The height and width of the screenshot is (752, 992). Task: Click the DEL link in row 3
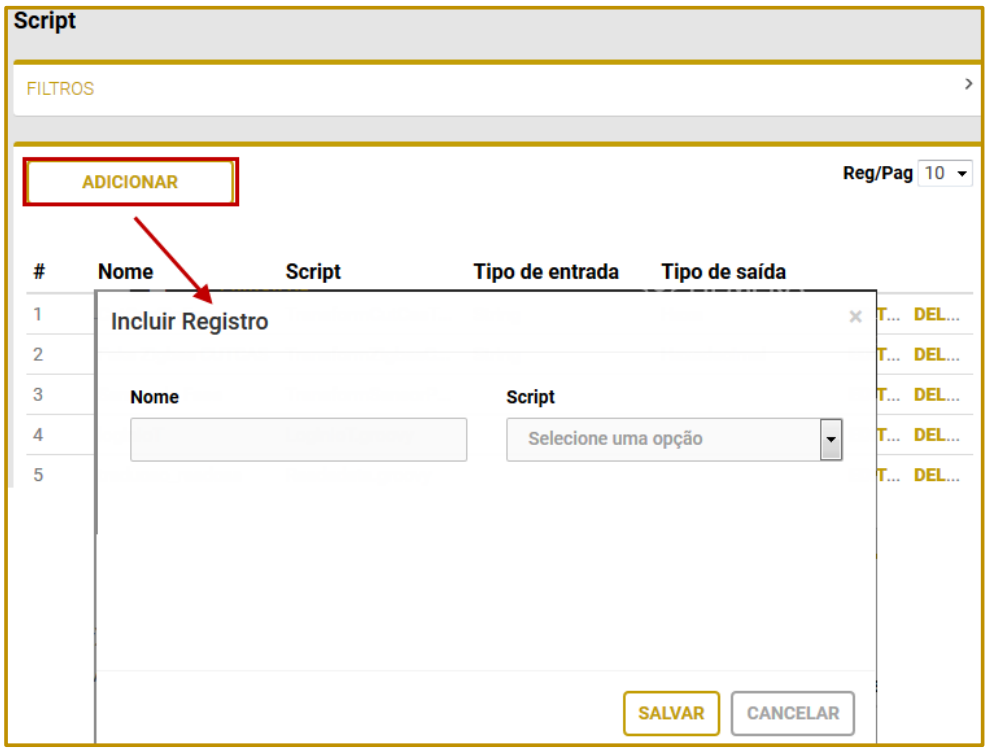pyautogui.click(x=936, y=395)
